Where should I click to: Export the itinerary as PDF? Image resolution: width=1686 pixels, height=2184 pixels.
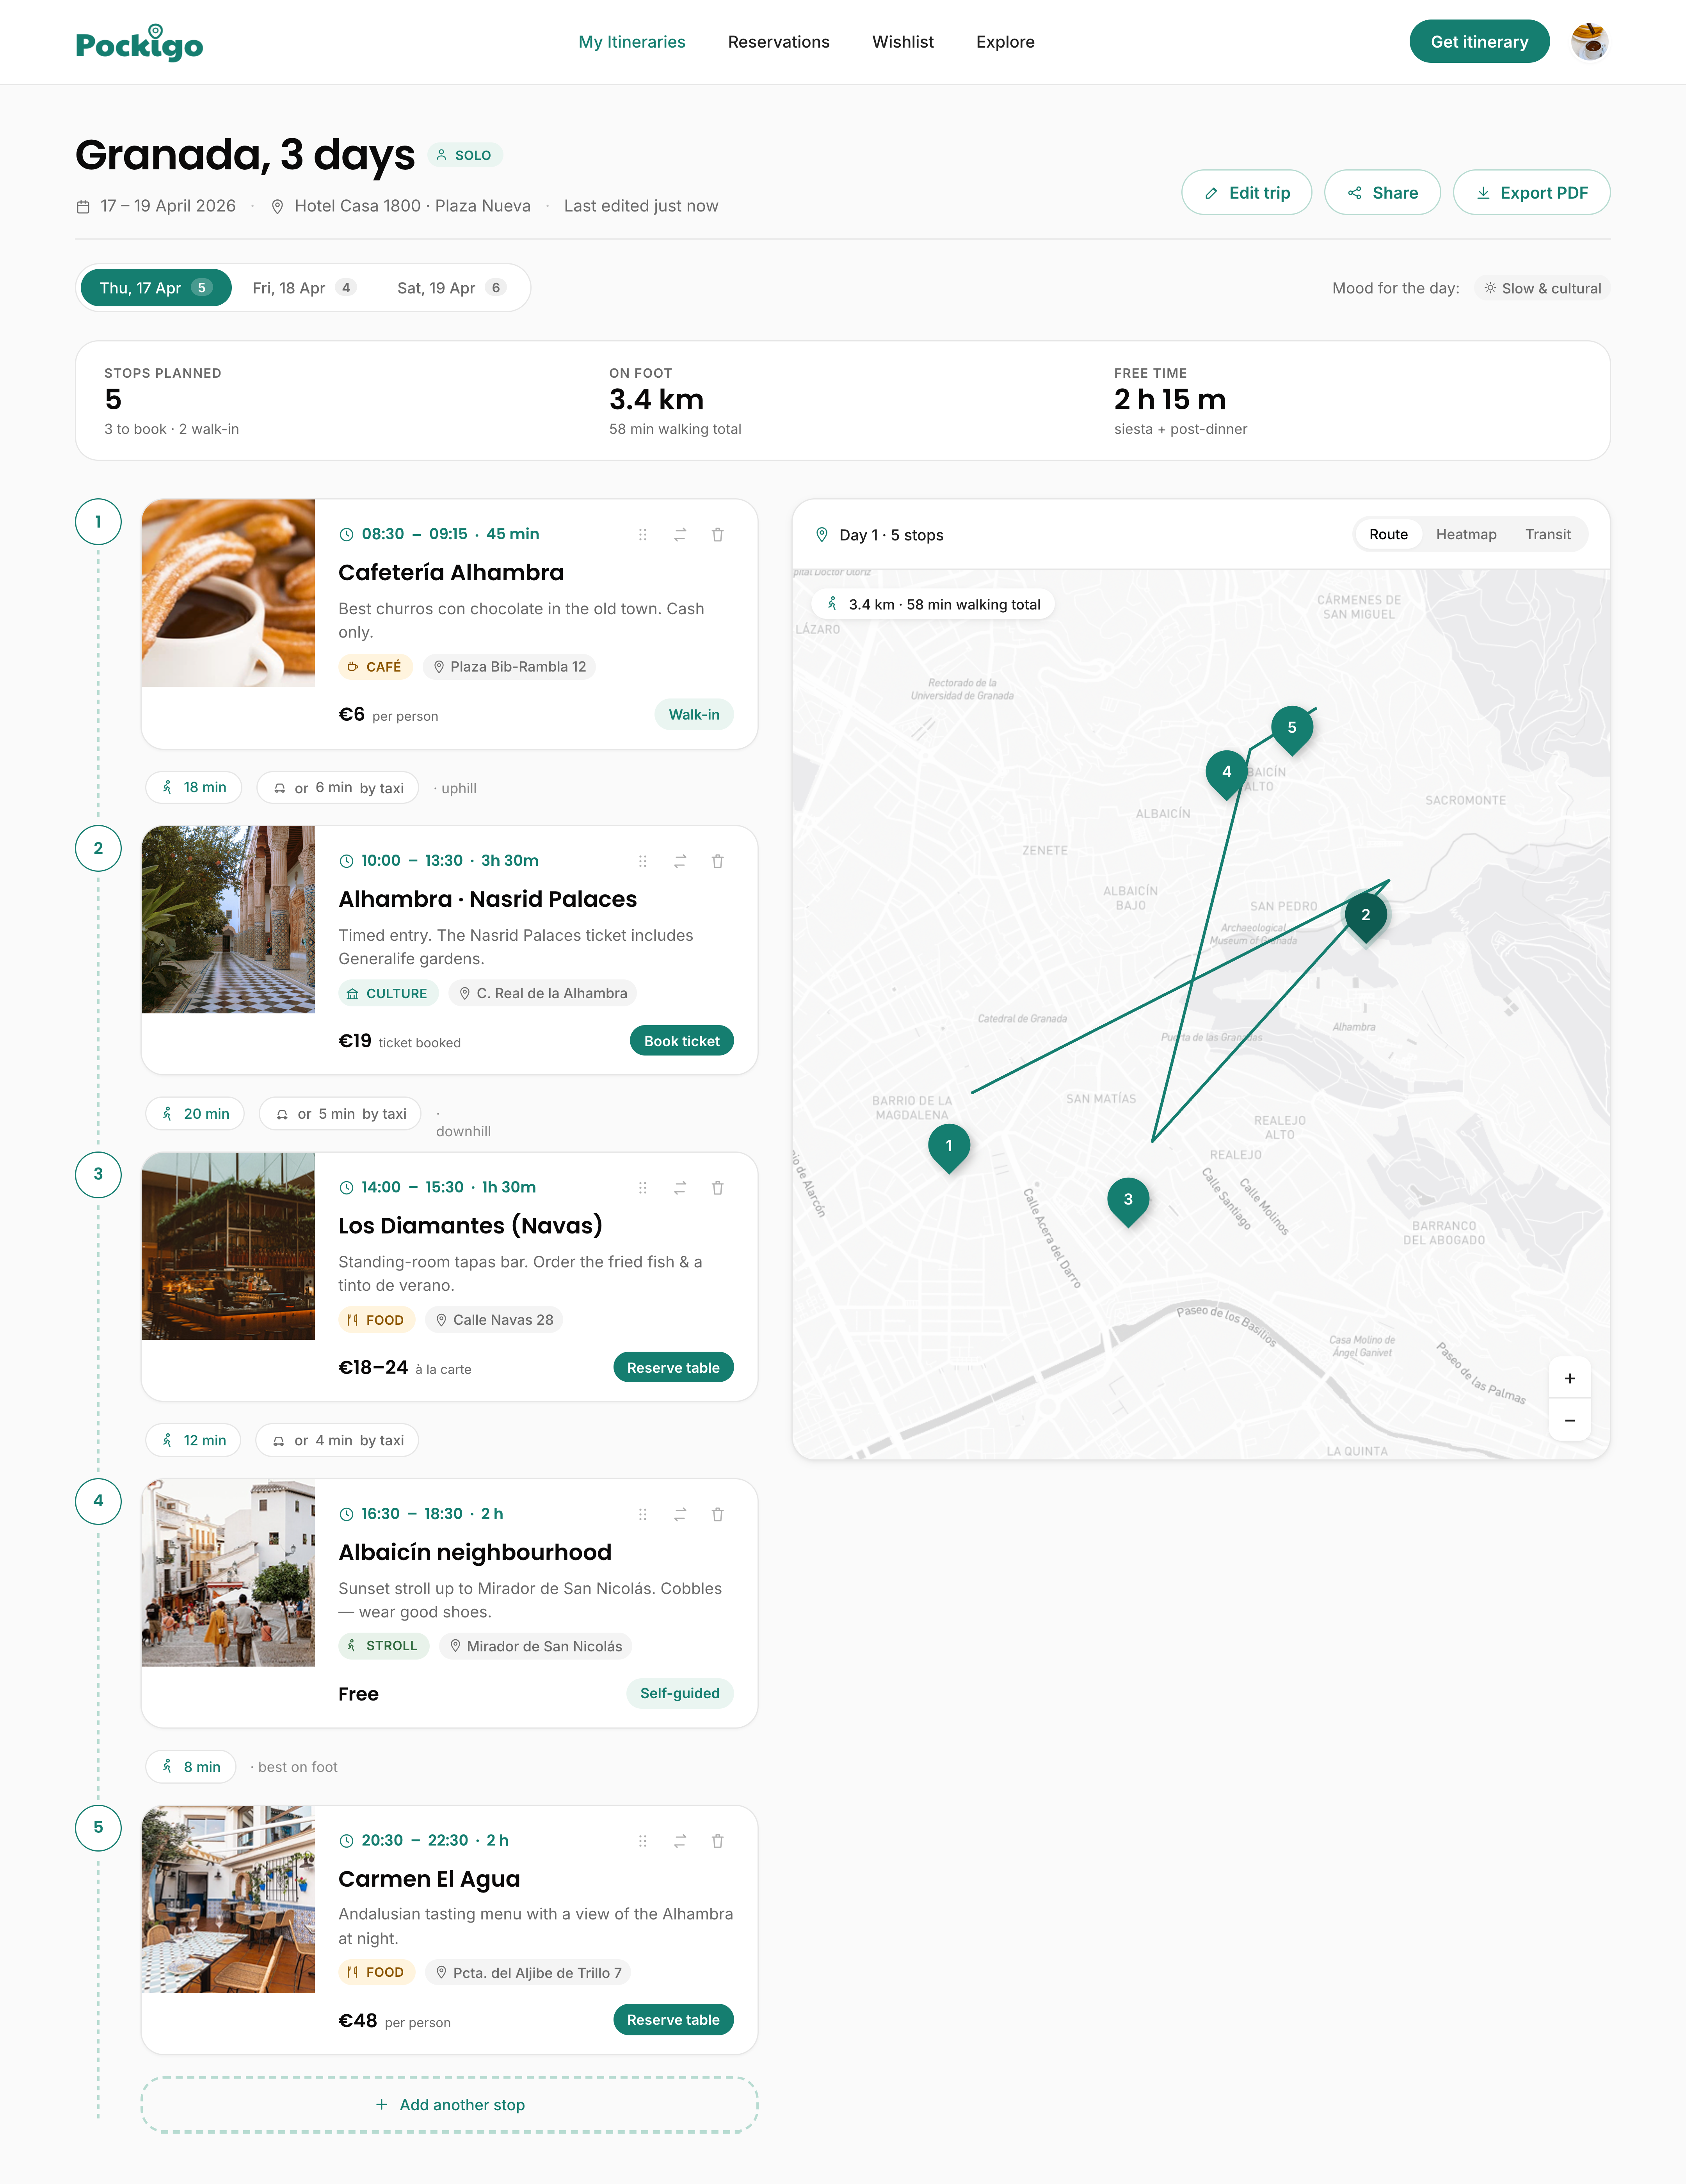click(1531, 192)
